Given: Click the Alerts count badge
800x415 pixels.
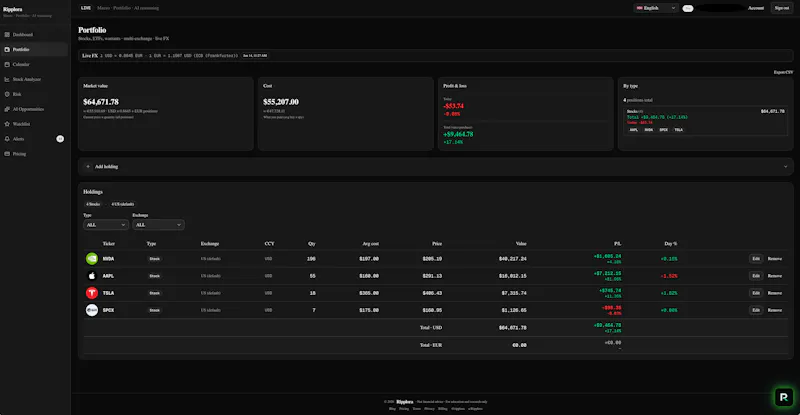Looking at the screenshot, I should tap(60, 138).
